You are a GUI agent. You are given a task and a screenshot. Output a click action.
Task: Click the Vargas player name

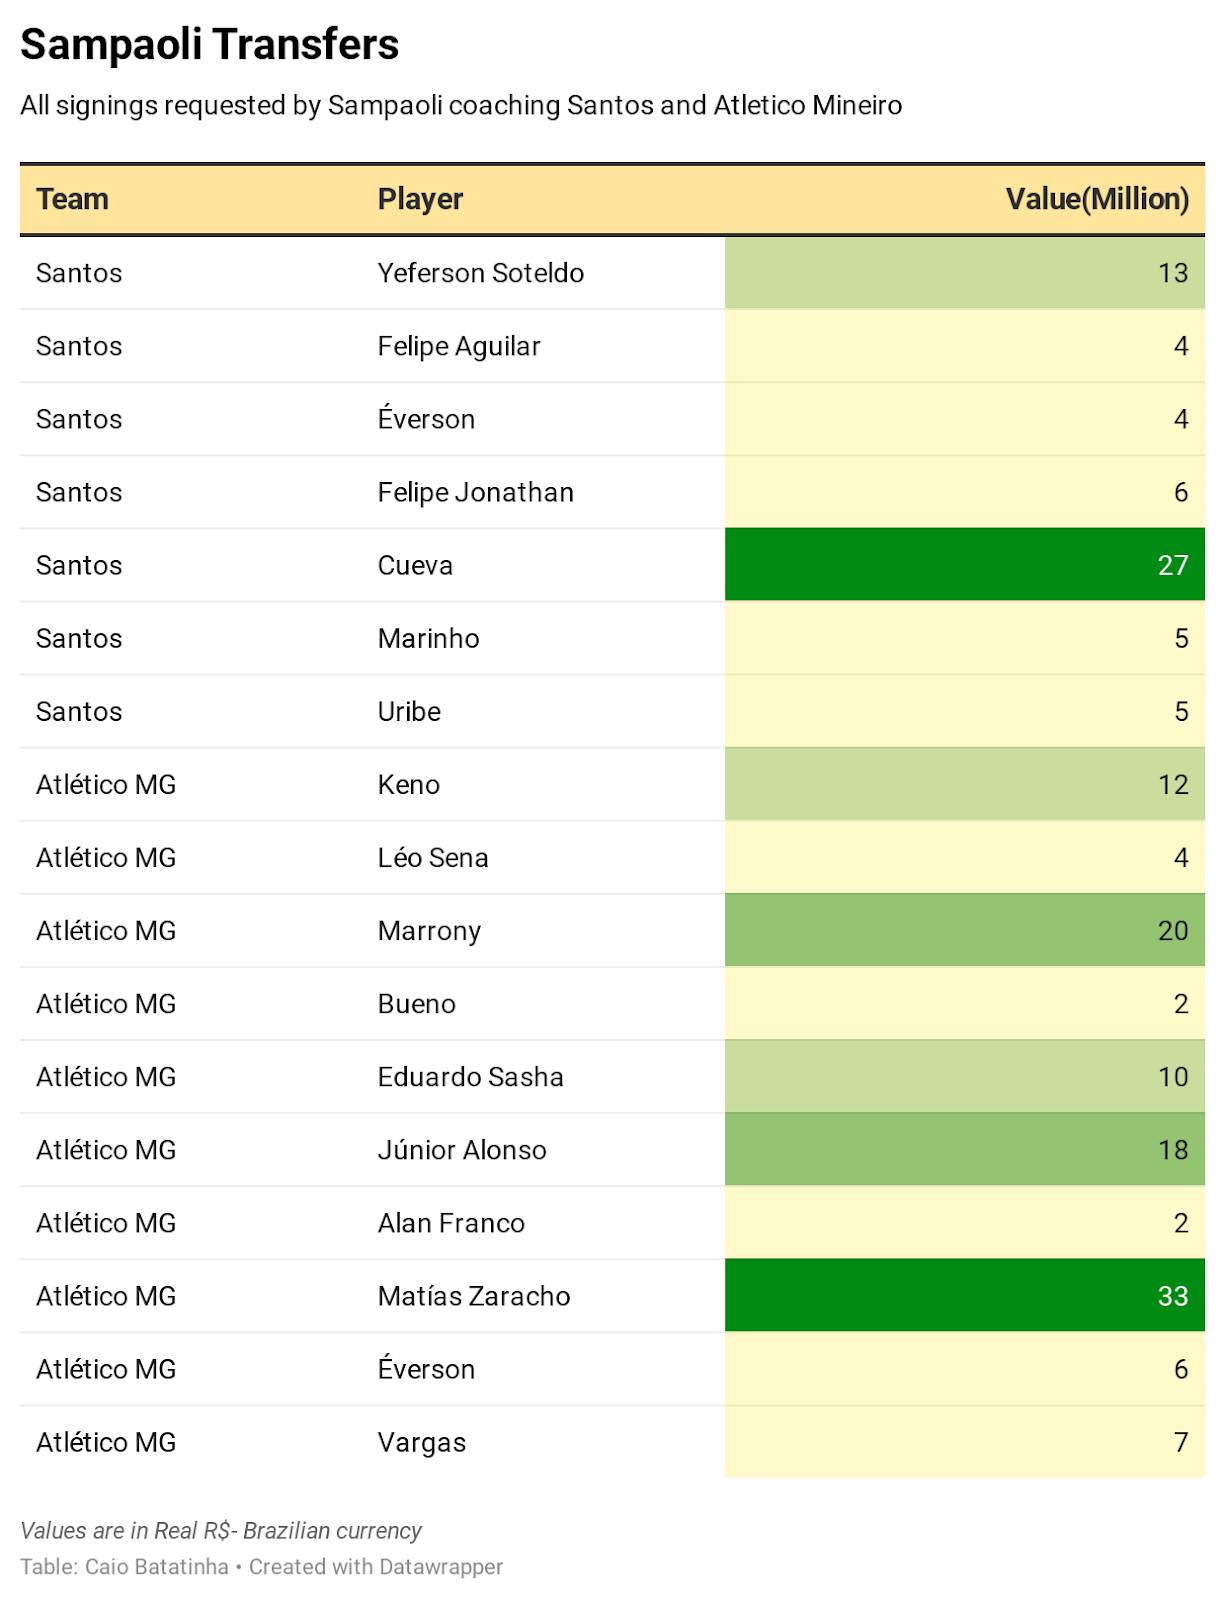click(422, 1442)
